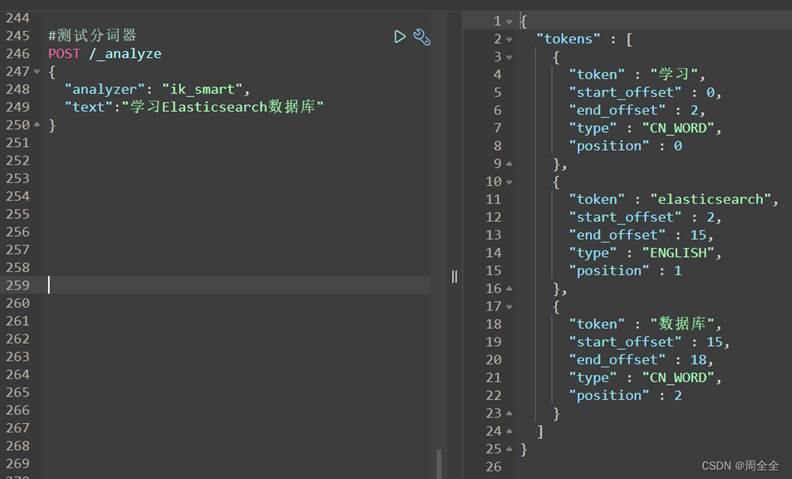This screenshot has height=479, width=792.
Task: Click "start_offset" key on line 12
Action: pos(625,217)
